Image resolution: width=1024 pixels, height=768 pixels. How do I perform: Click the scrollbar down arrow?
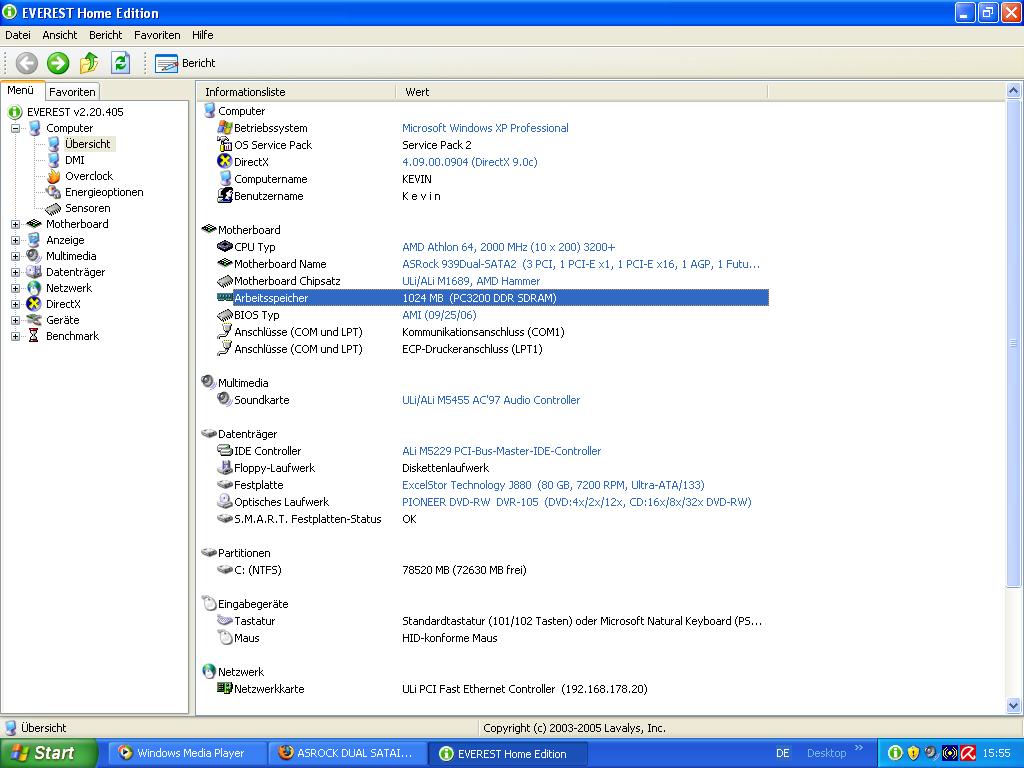pyautogui.click(x=1014, y=705)
